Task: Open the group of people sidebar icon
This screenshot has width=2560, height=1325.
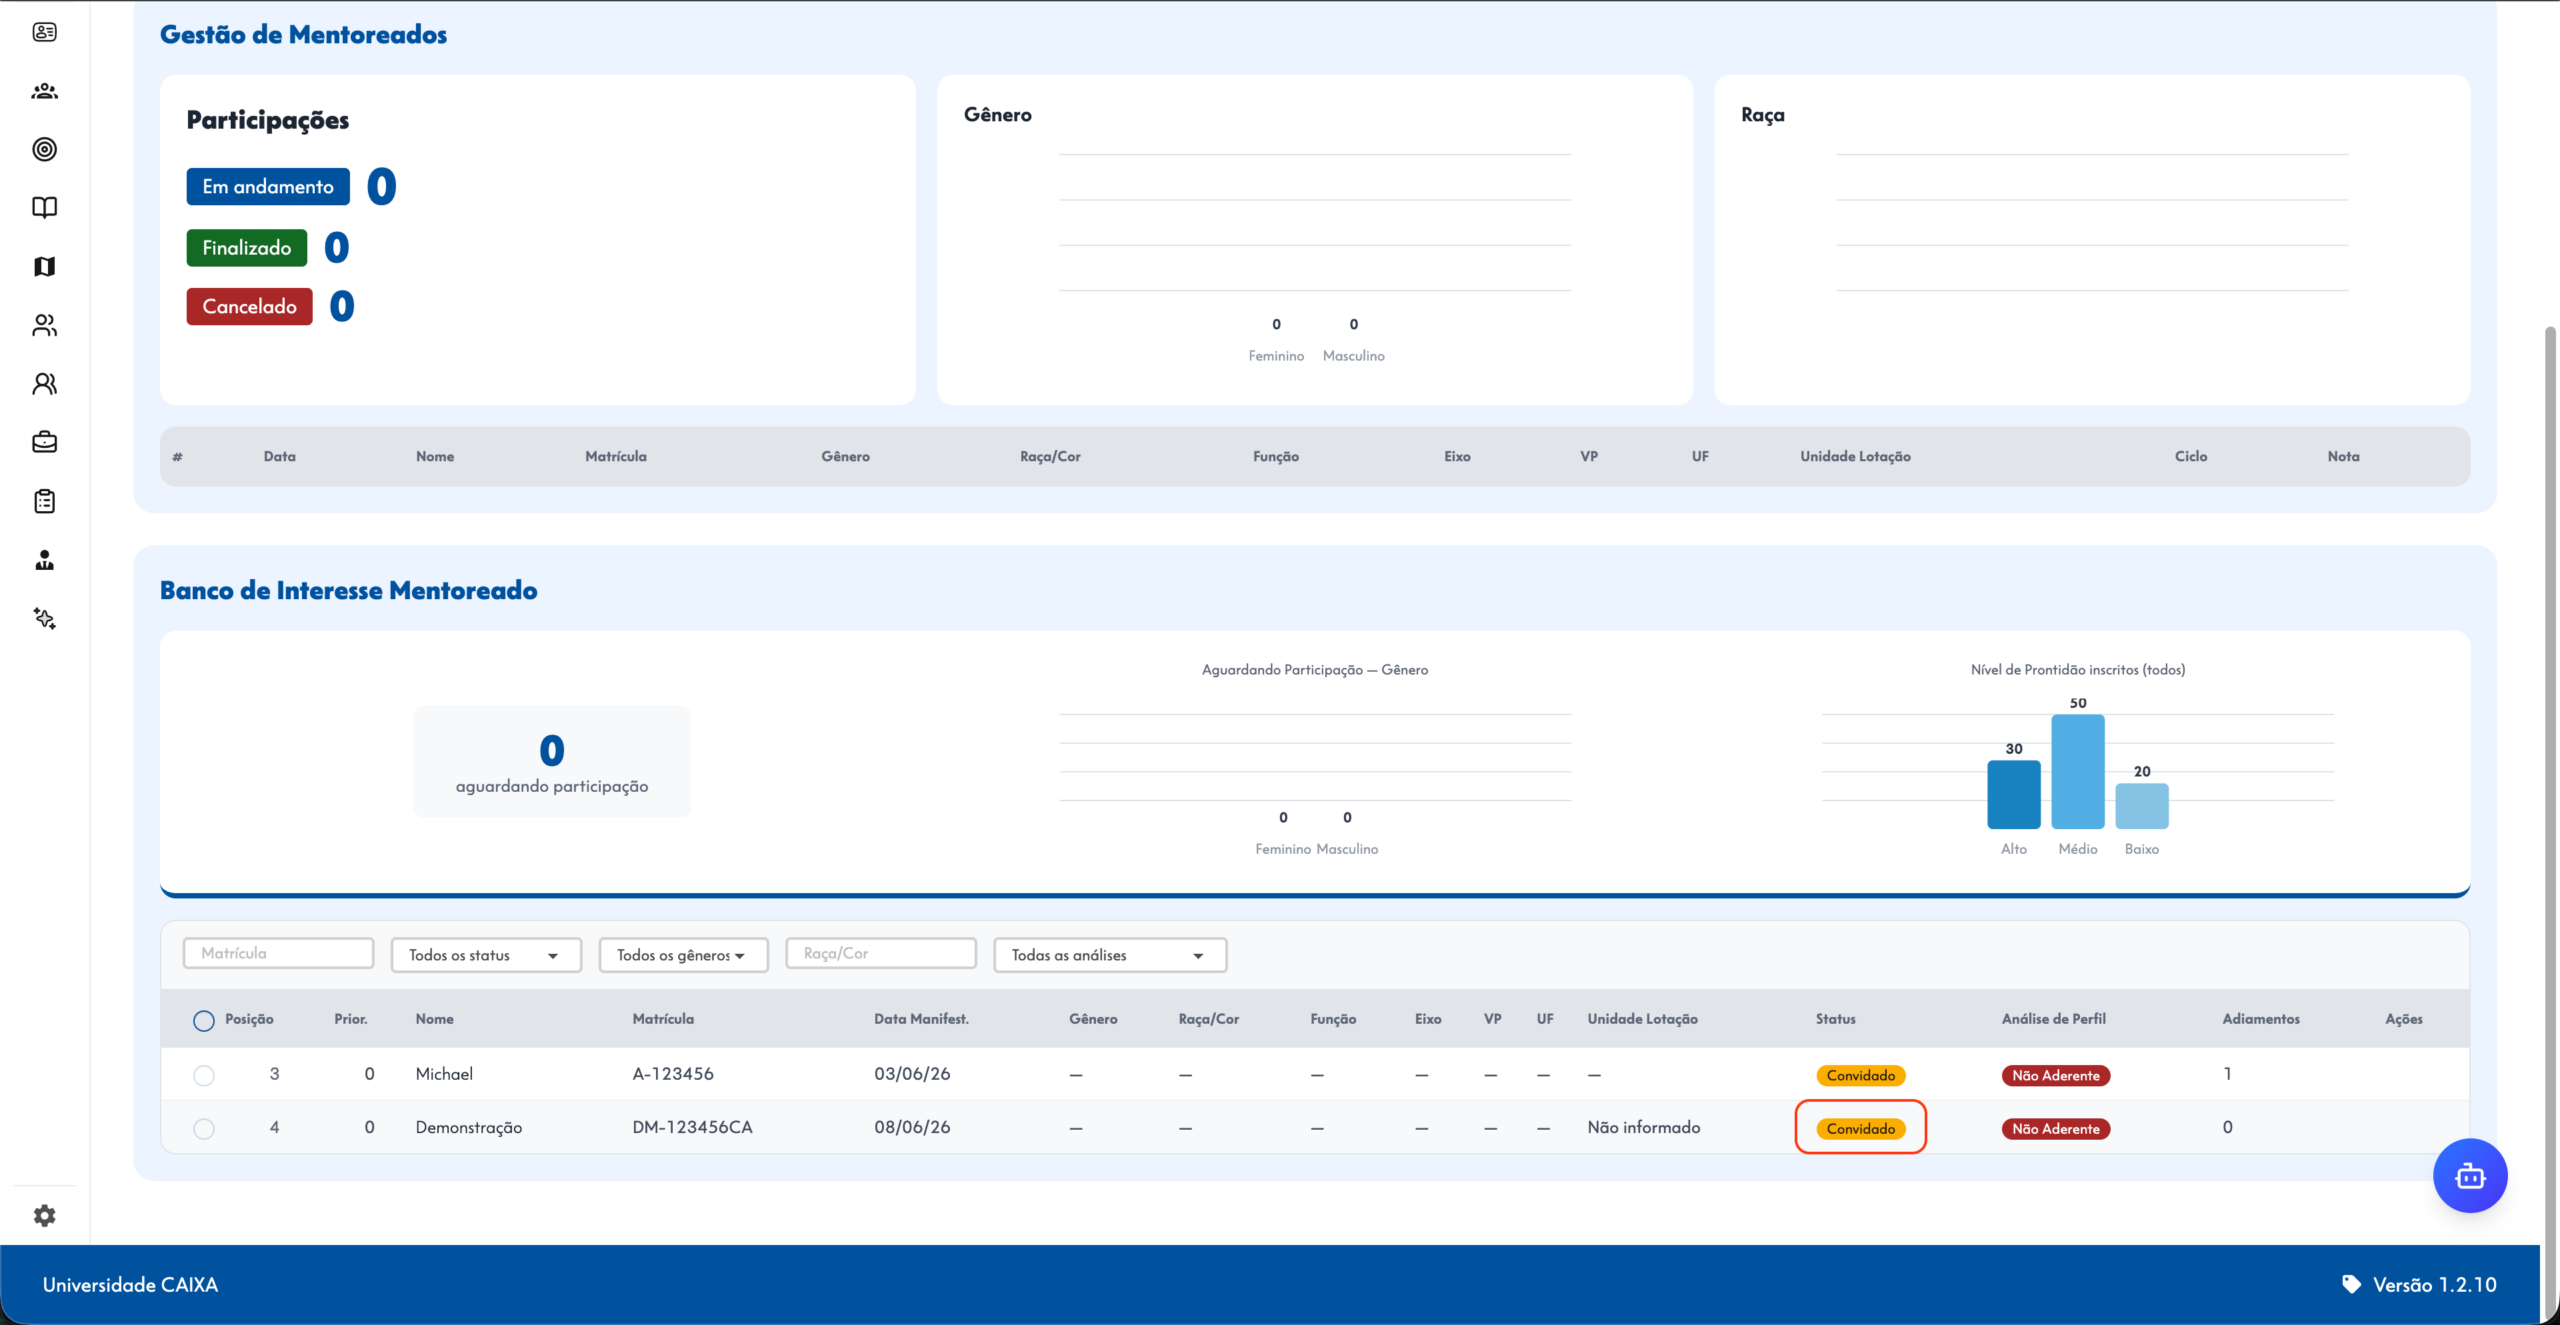Action: (x=44, y=91)
